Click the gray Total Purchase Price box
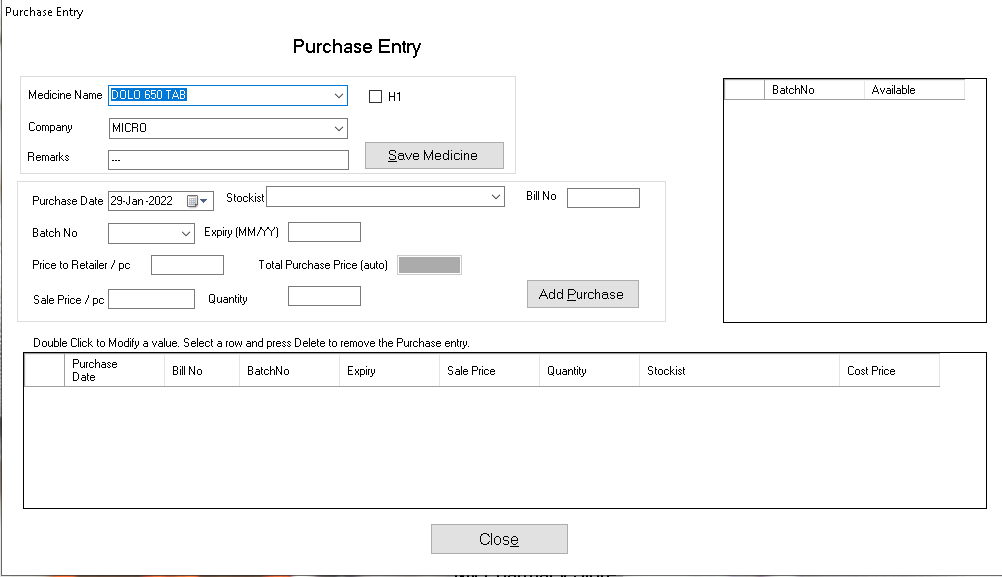 429,265
